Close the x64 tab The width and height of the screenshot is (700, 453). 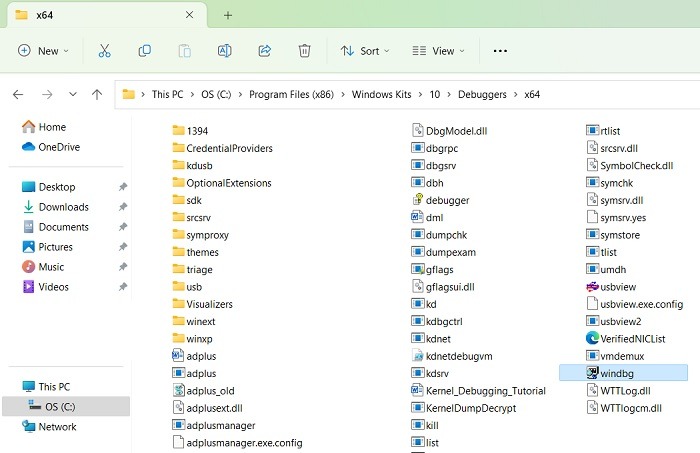[189, 15]
